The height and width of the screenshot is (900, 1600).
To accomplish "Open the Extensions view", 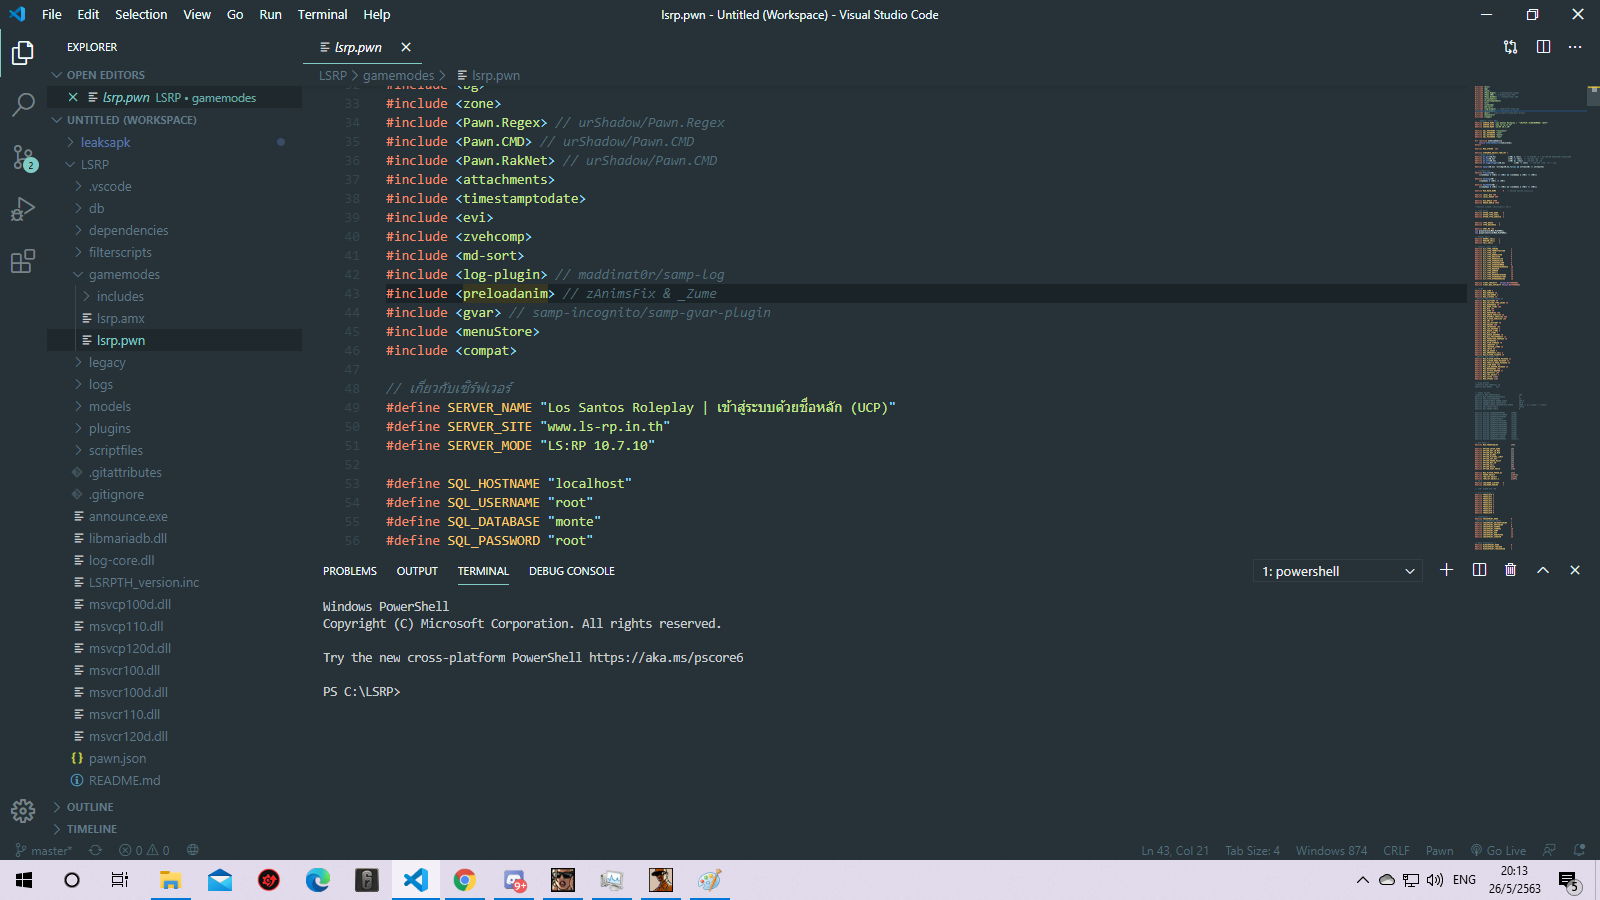I will pyautogui.click(x=23, y=261).
